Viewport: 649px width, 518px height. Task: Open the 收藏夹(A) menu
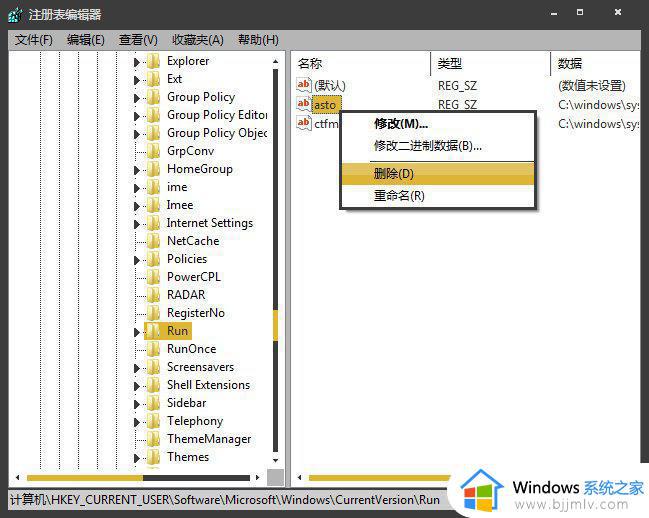[x=198, y=40]
